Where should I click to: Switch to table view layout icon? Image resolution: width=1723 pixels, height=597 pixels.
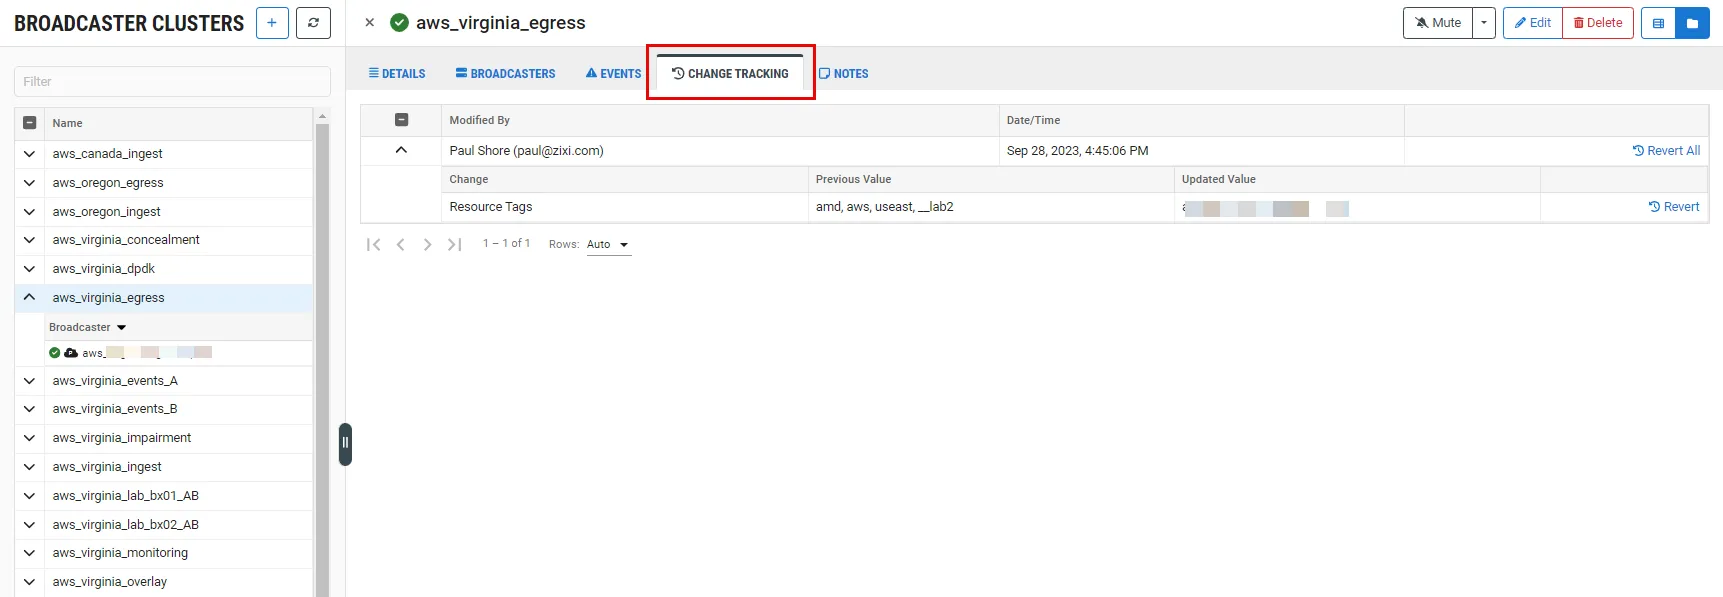[1658, 23]
